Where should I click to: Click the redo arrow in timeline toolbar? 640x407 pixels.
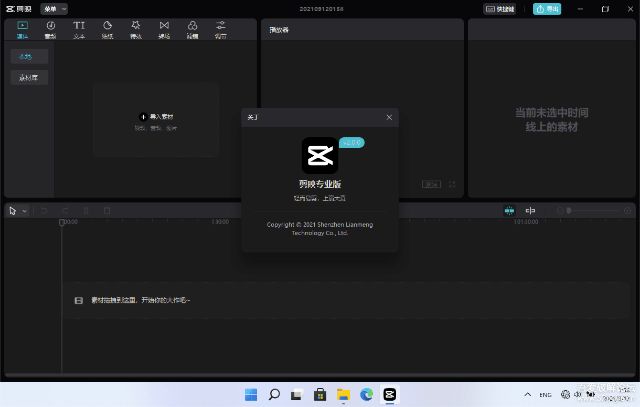click(65, 211)
